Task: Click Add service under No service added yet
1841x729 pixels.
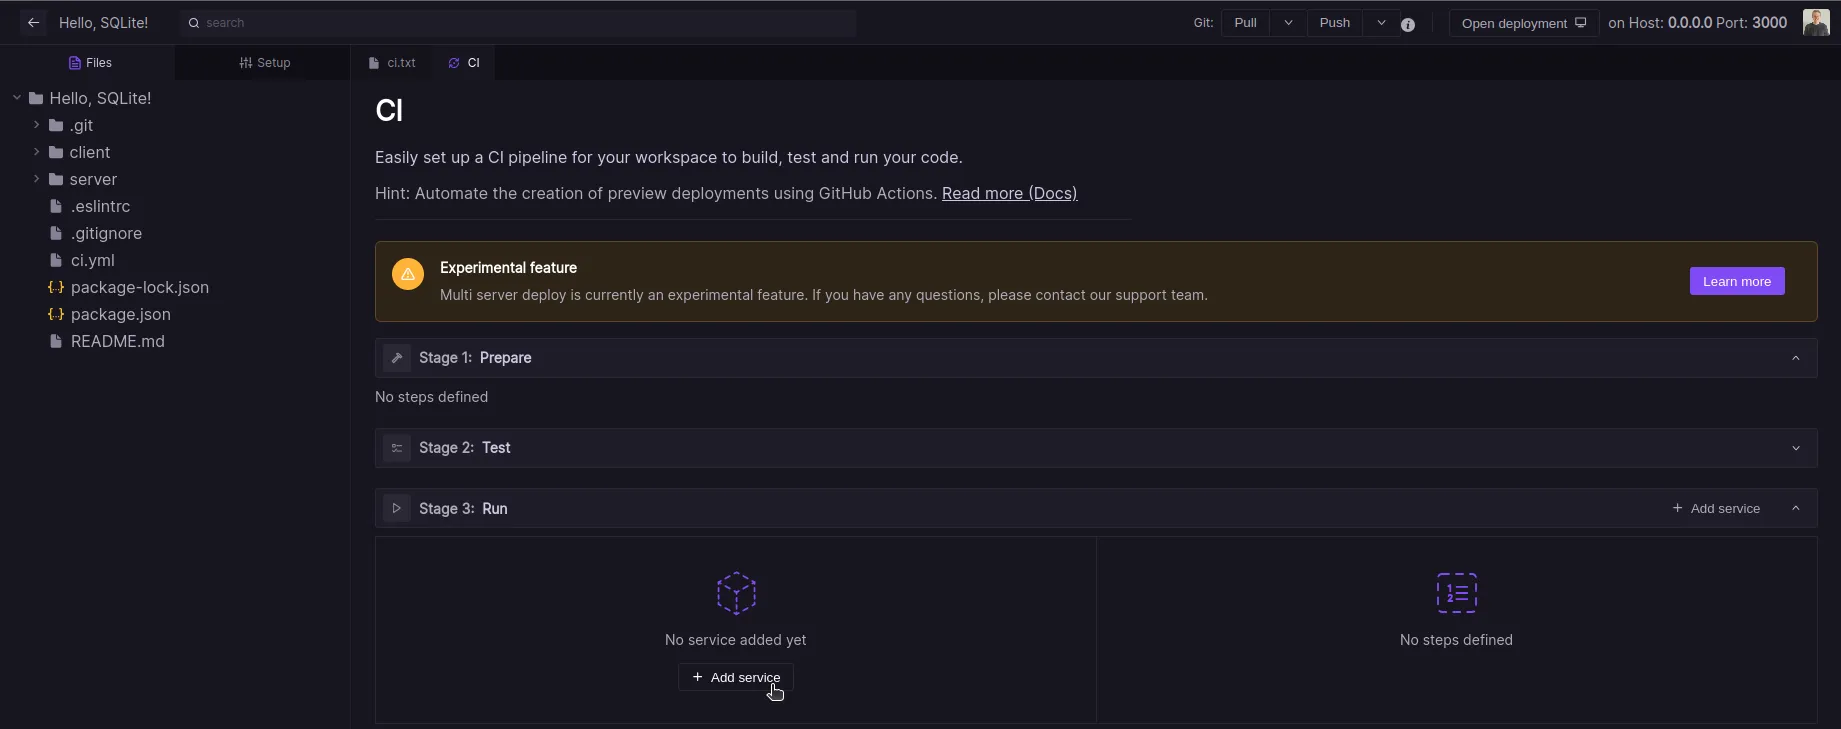Action: point(736,677)
